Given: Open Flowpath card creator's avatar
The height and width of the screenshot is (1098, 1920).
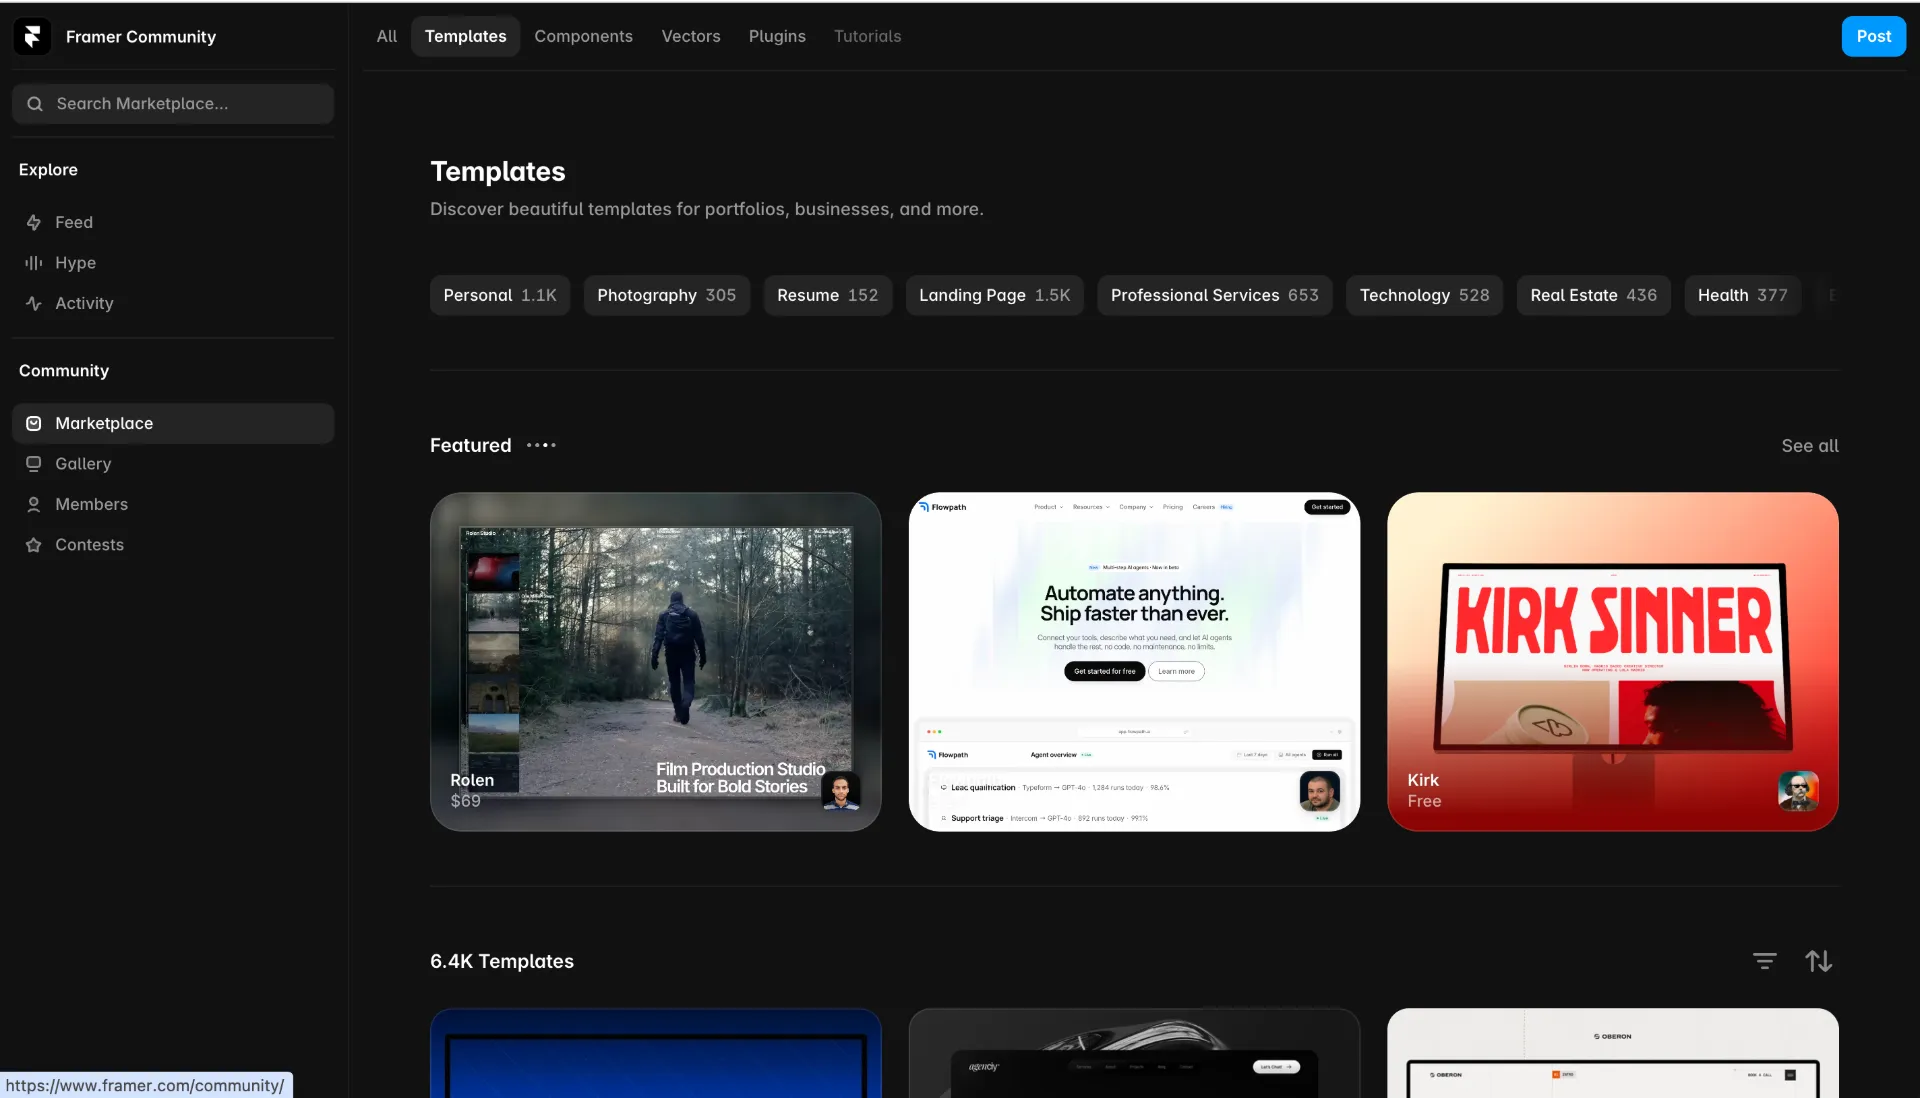Looking at the screenshot, I should (1320, 791).
